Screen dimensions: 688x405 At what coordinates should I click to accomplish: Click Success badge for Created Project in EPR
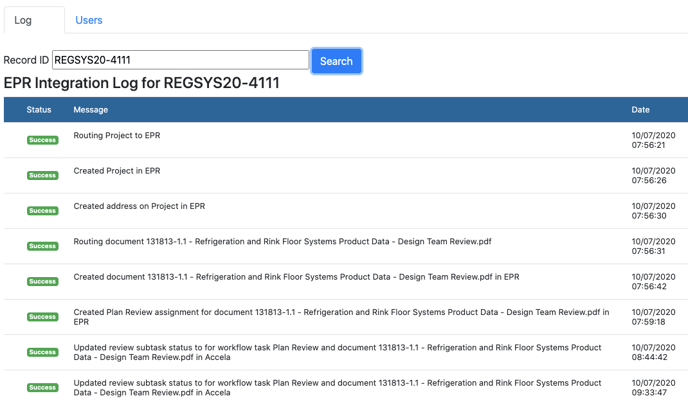tap(42, 176)
